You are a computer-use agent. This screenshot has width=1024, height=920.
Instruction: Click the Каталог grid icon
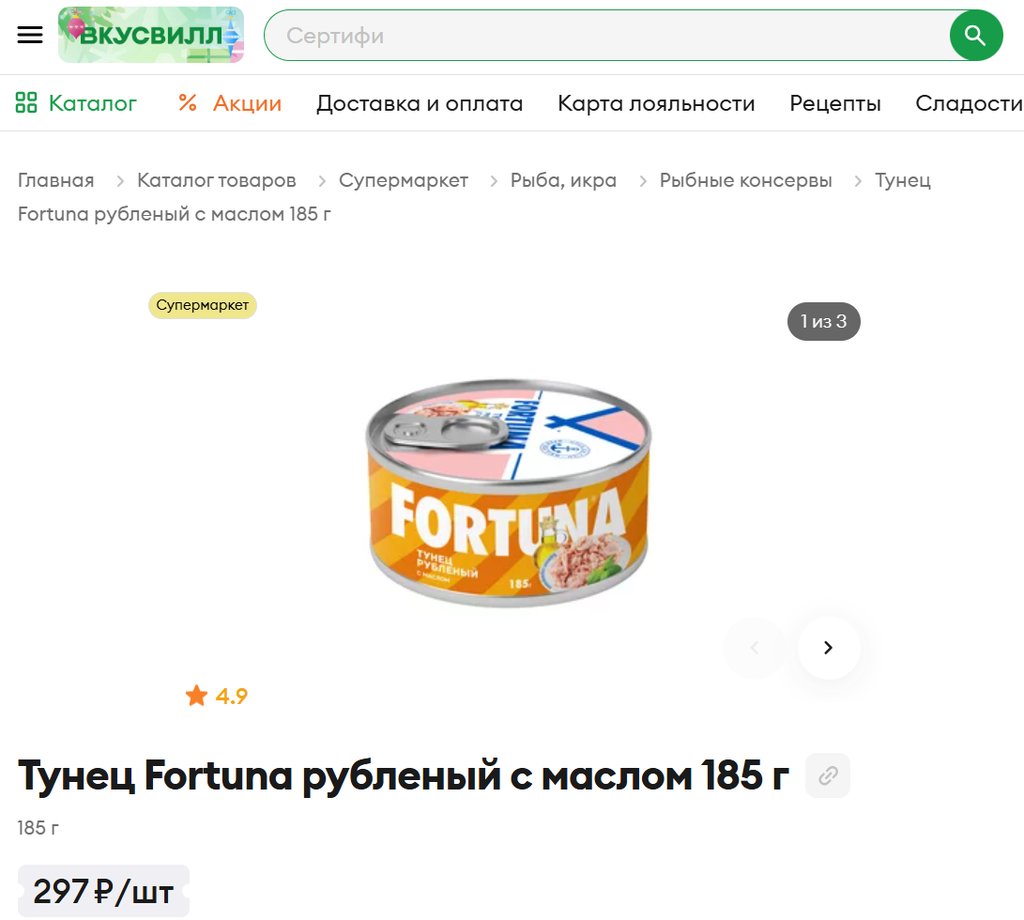point(26,103)
